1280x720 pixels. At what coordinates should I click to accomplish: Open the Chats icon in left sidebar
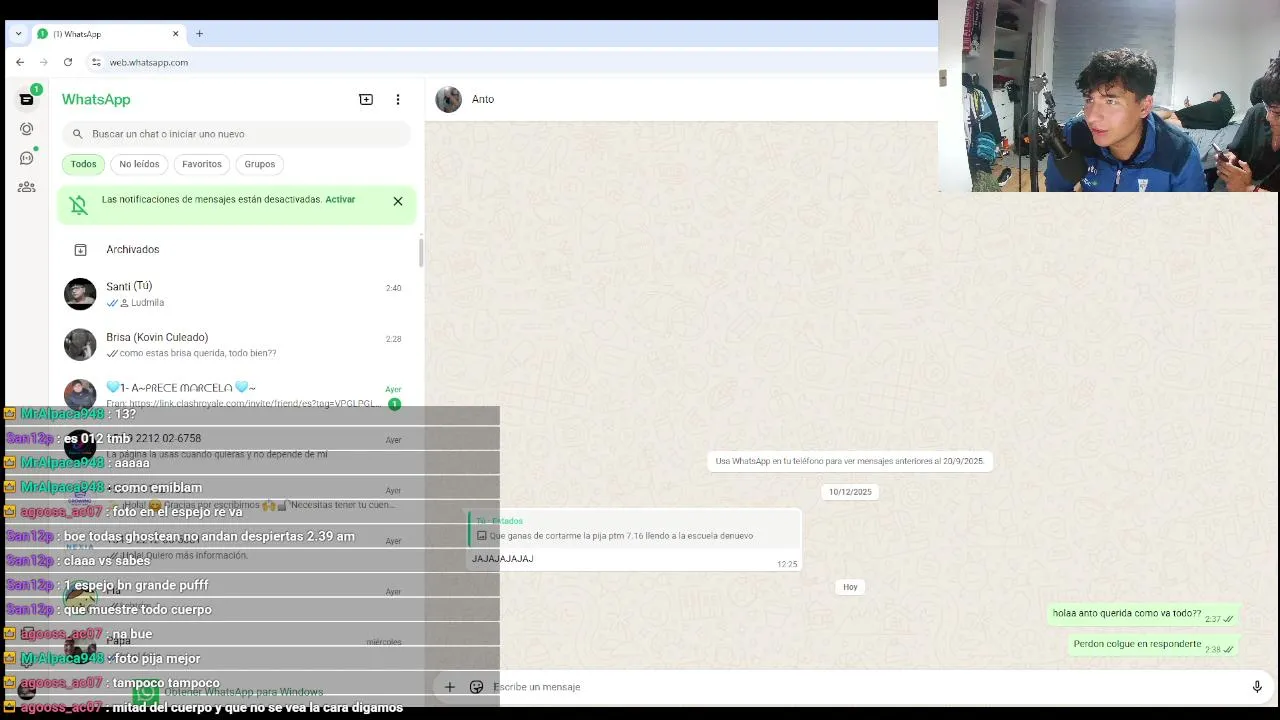(26, 99)
